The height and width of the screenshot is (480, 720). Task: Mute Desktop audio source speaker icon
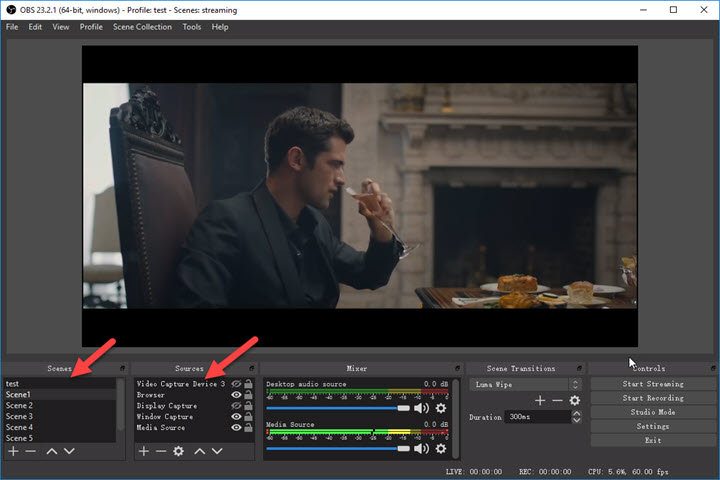point(421,408)
